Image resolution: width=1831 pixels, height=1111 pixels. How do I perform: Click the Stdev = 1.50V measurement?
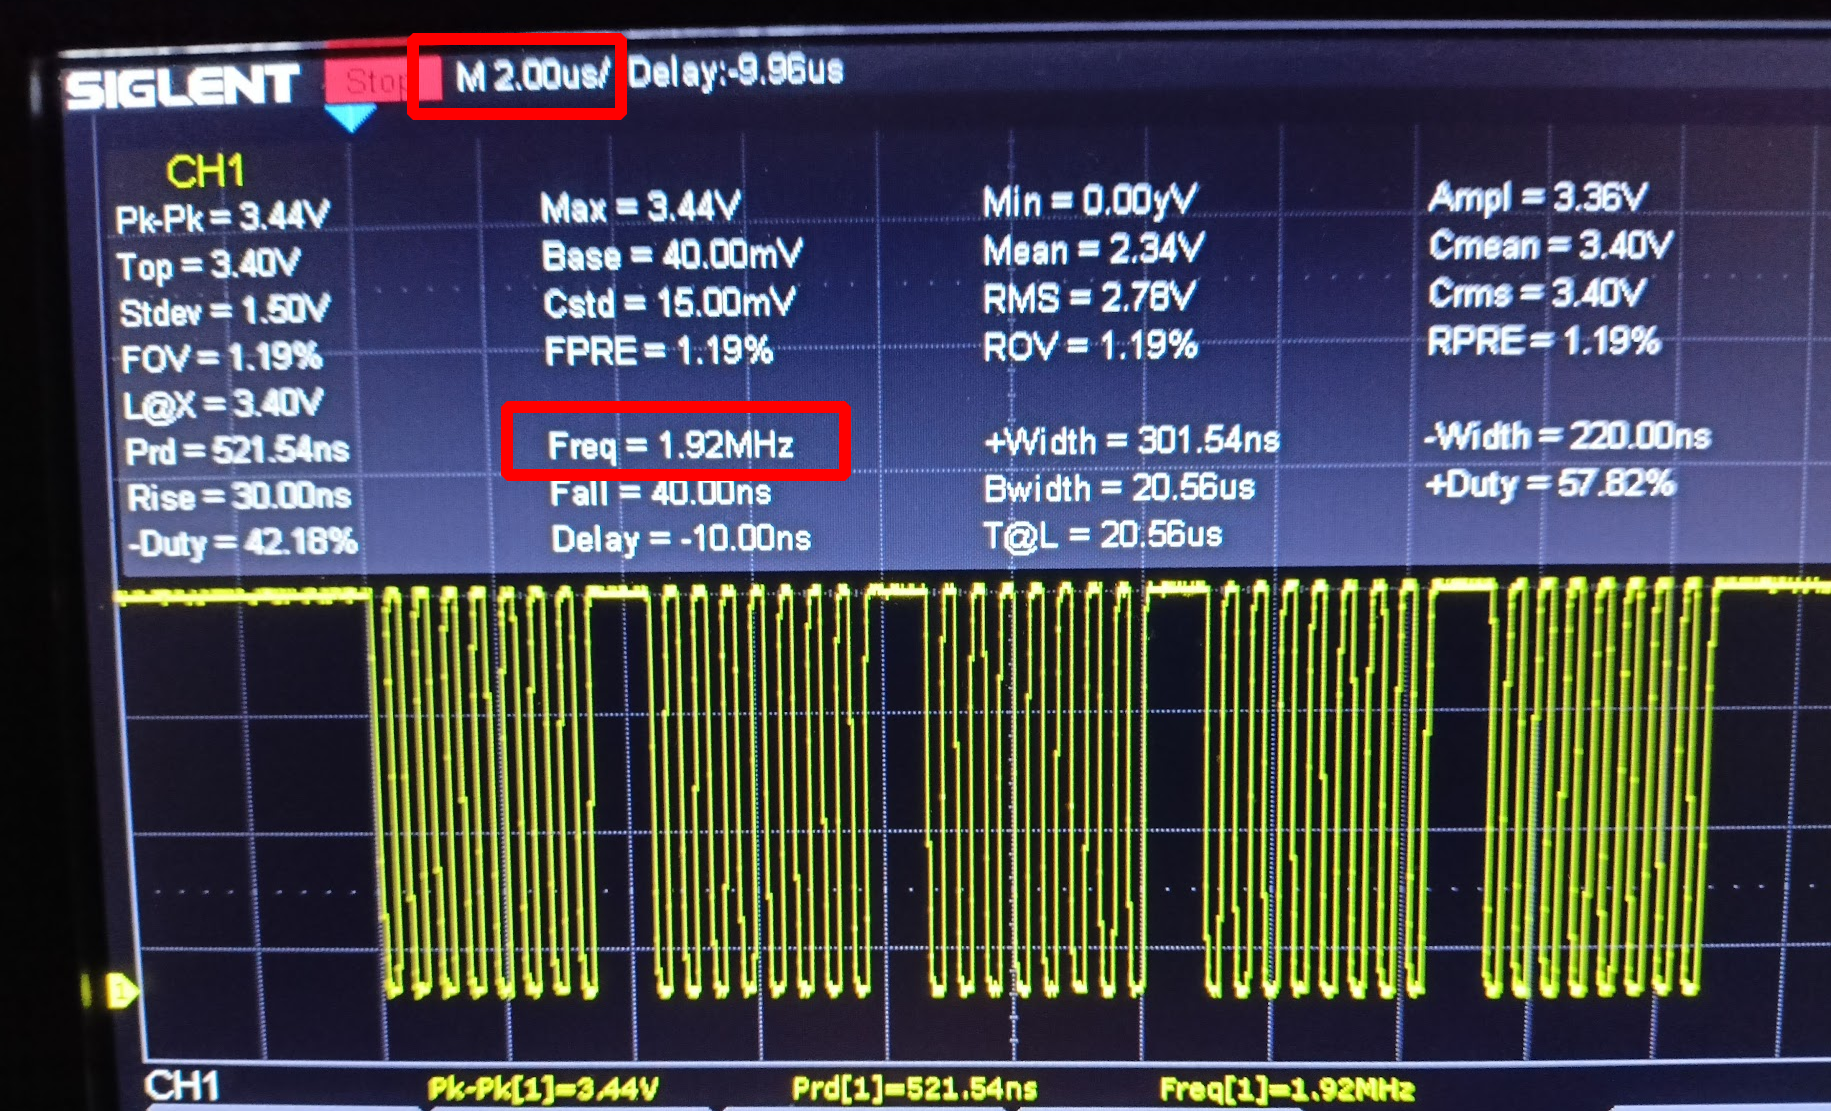(x=224, y=312)
